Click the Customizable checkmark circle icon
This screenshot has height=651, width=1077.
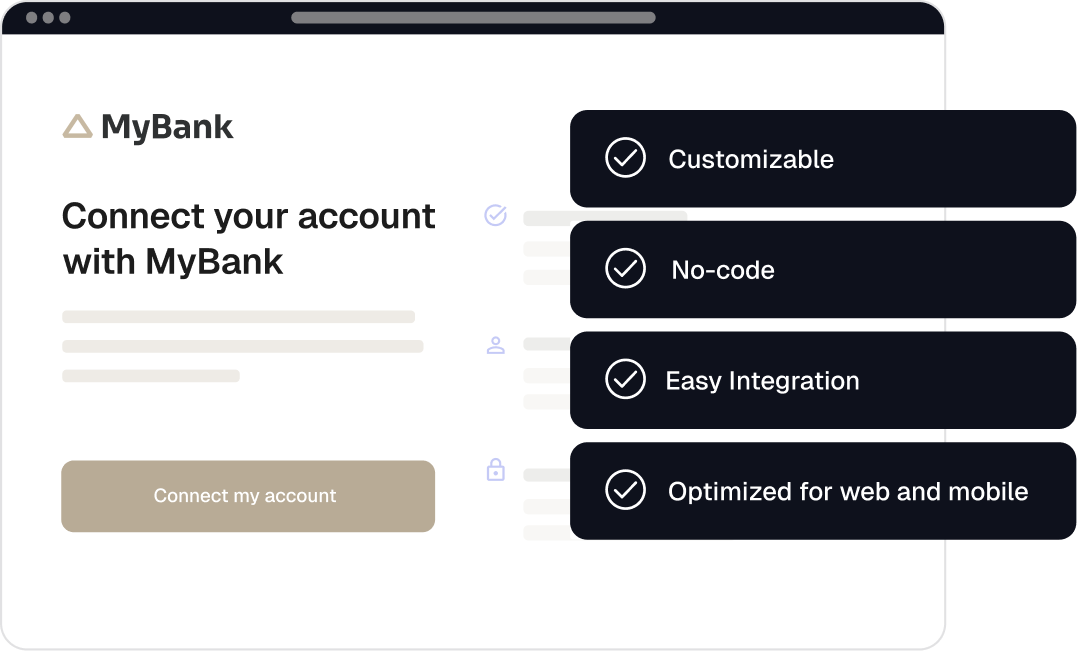click(625, 158)
